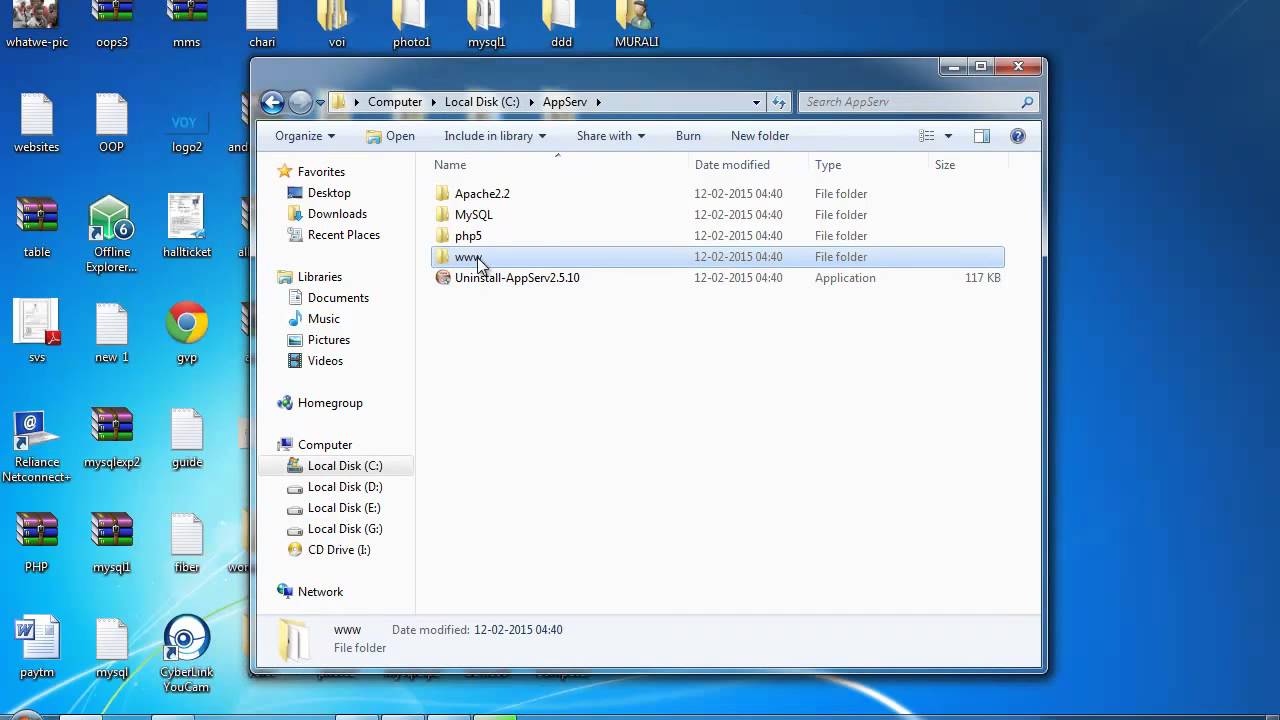Open the Music library

322,319
